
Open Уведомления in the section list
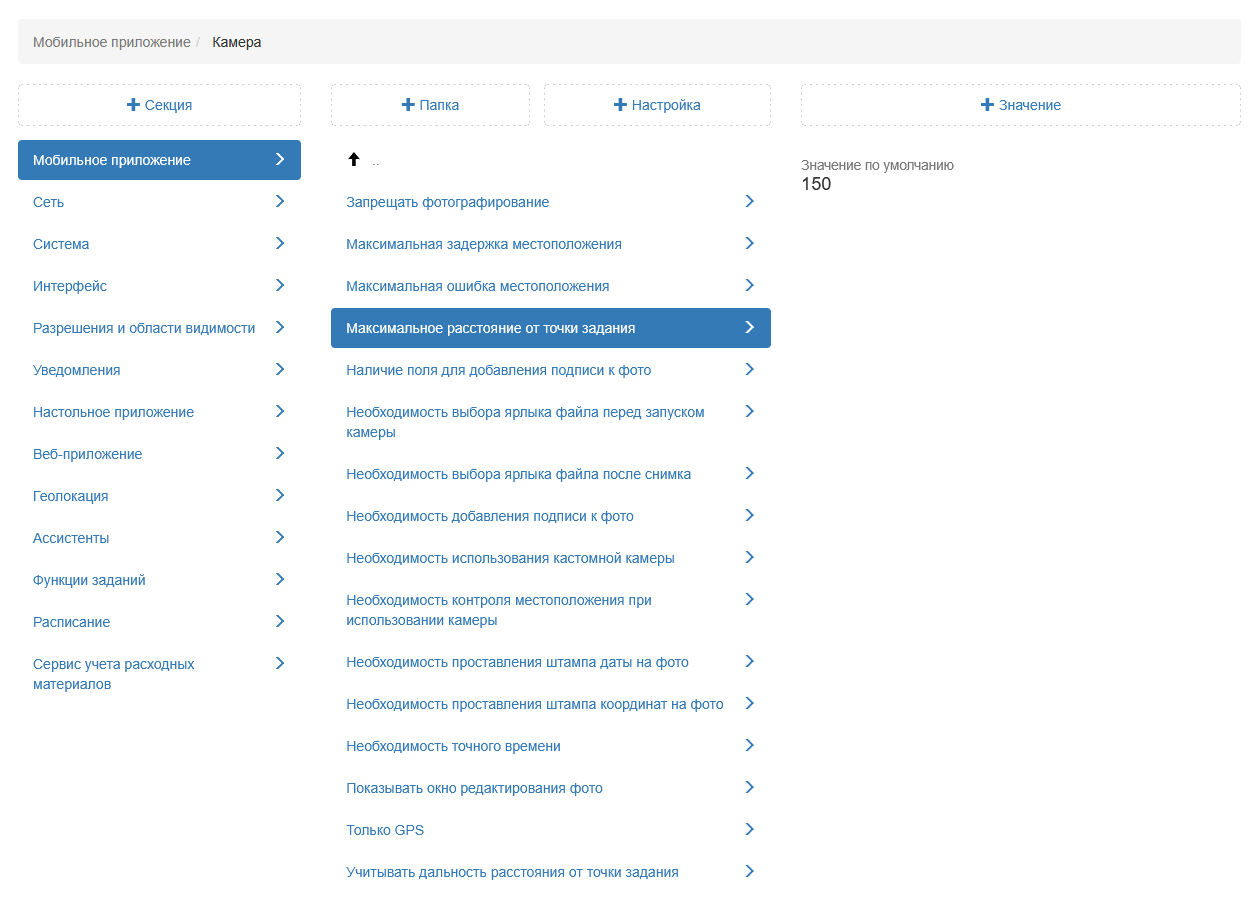pyautogui.click(x=77, y=370)
